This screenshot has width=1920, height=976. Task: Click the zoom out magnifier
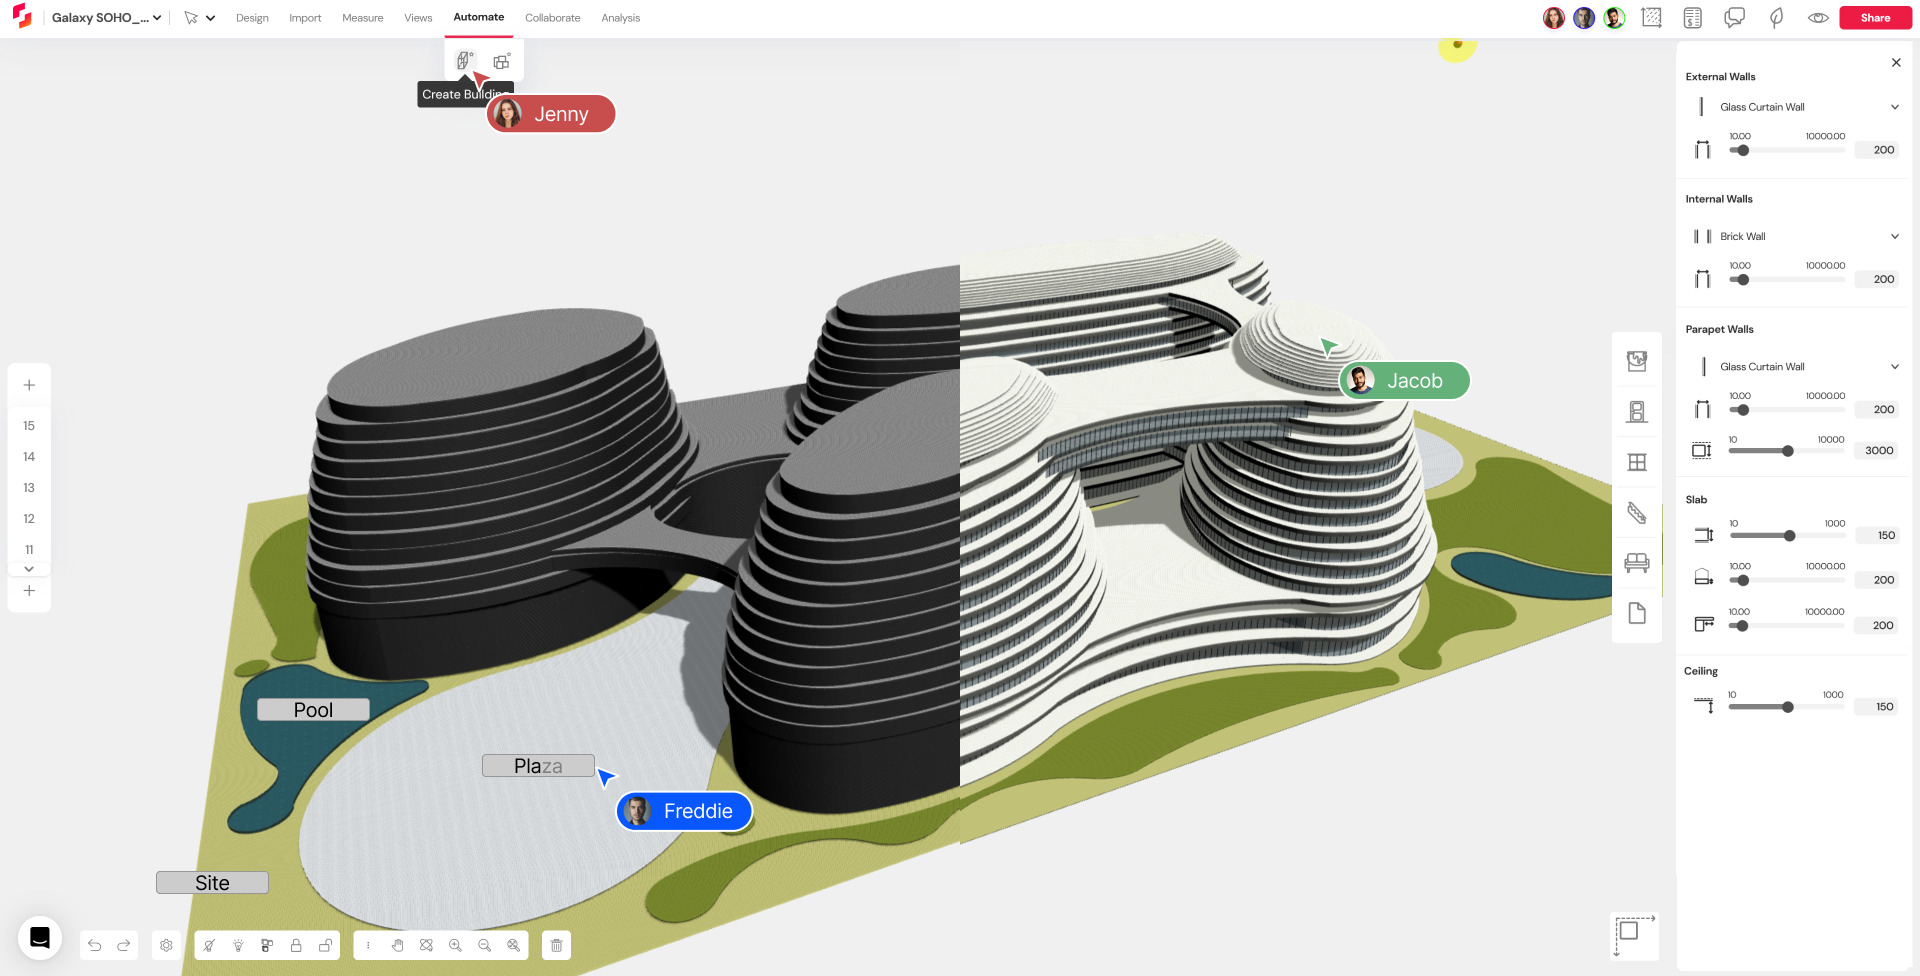coord(485,945)
